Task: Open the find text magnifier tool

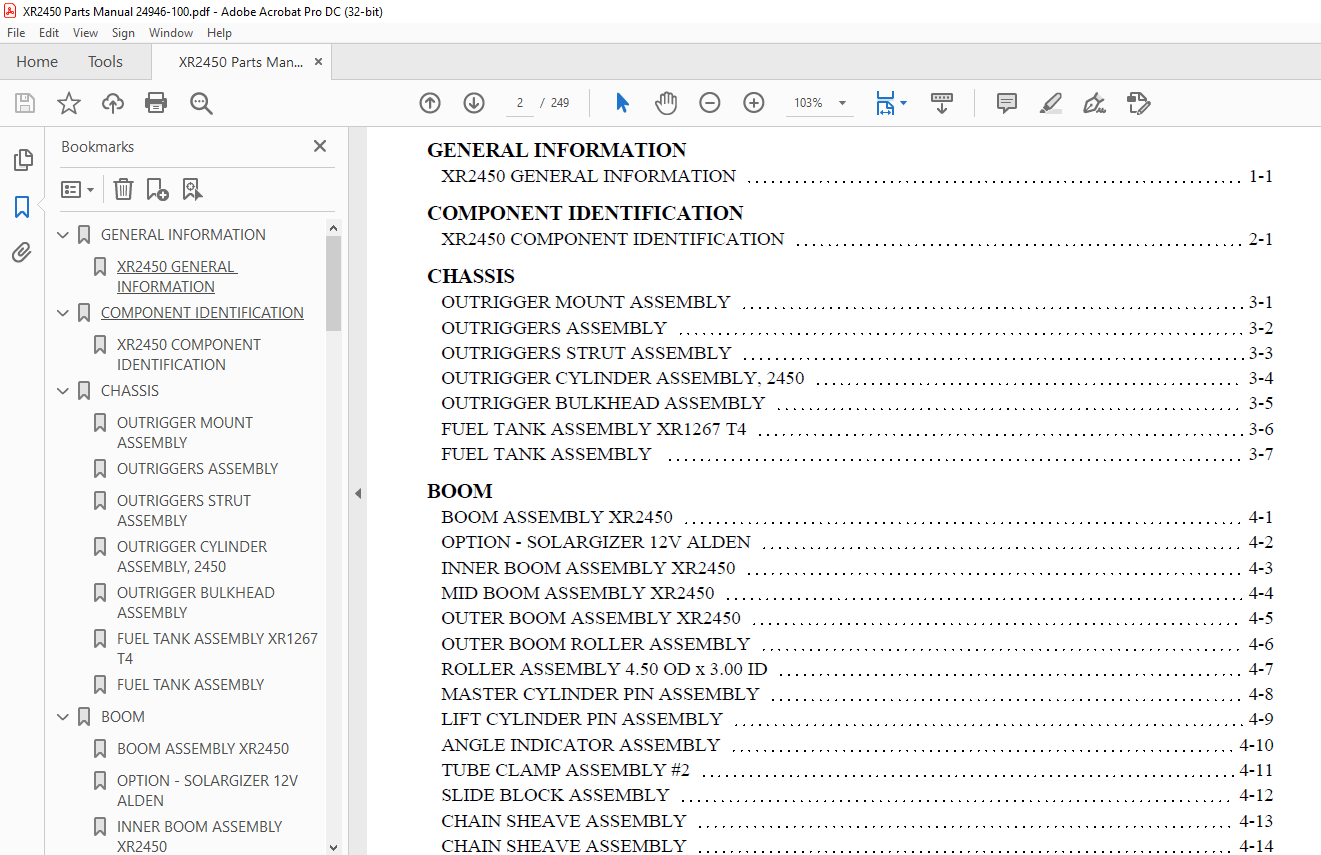Action: point(201,103)
